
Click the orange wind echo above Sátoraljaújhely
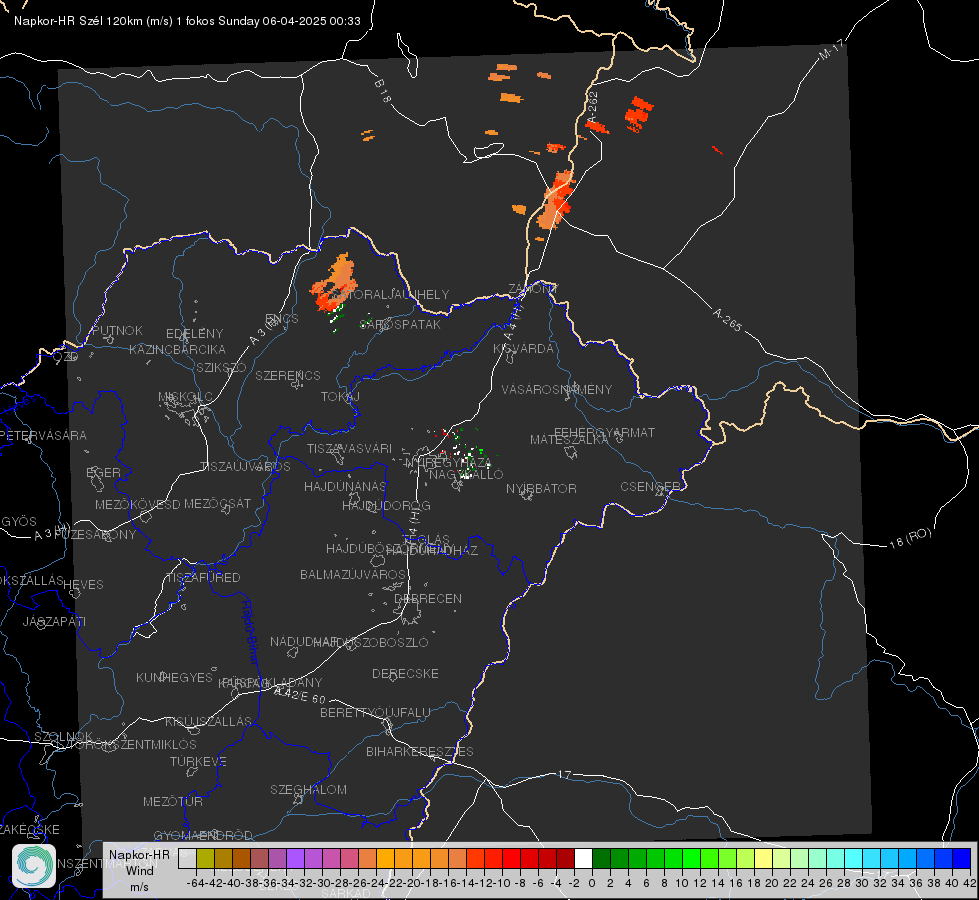pyautogui.click(x=334, y=282)
